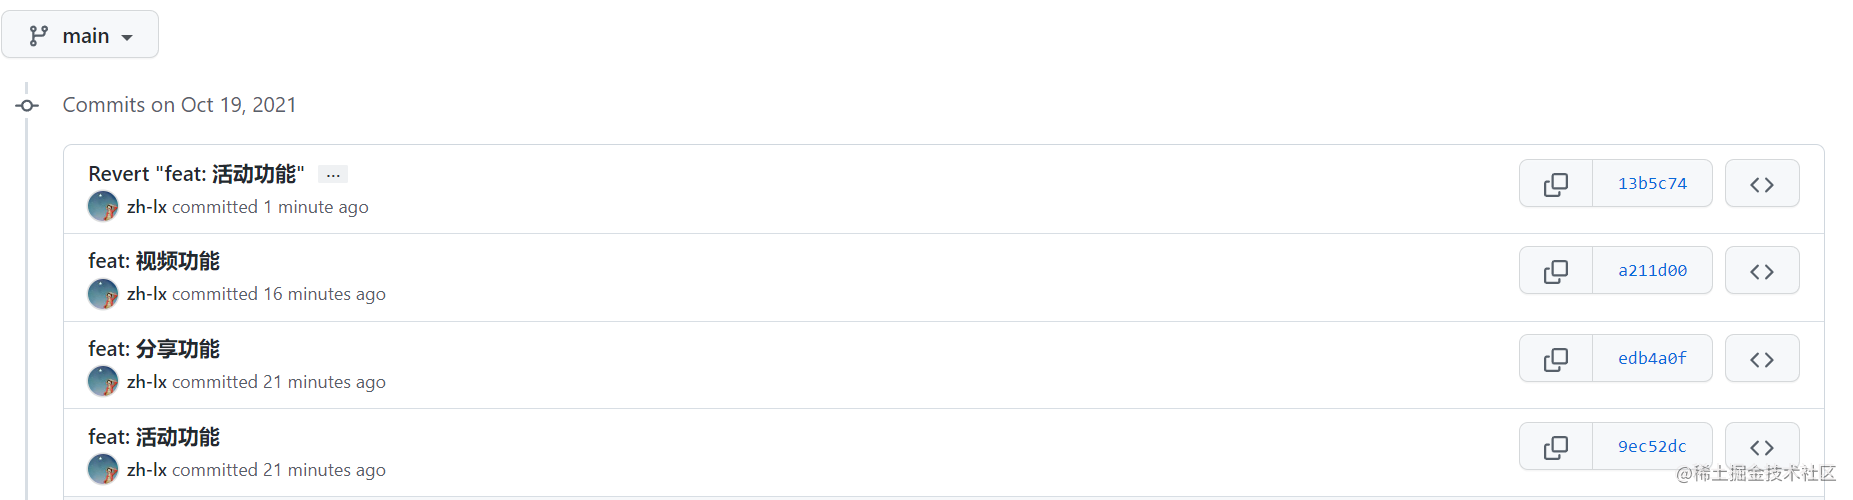
Task: Open zh-lx author link on 视频功能 commit
Action: click(147, 294)
